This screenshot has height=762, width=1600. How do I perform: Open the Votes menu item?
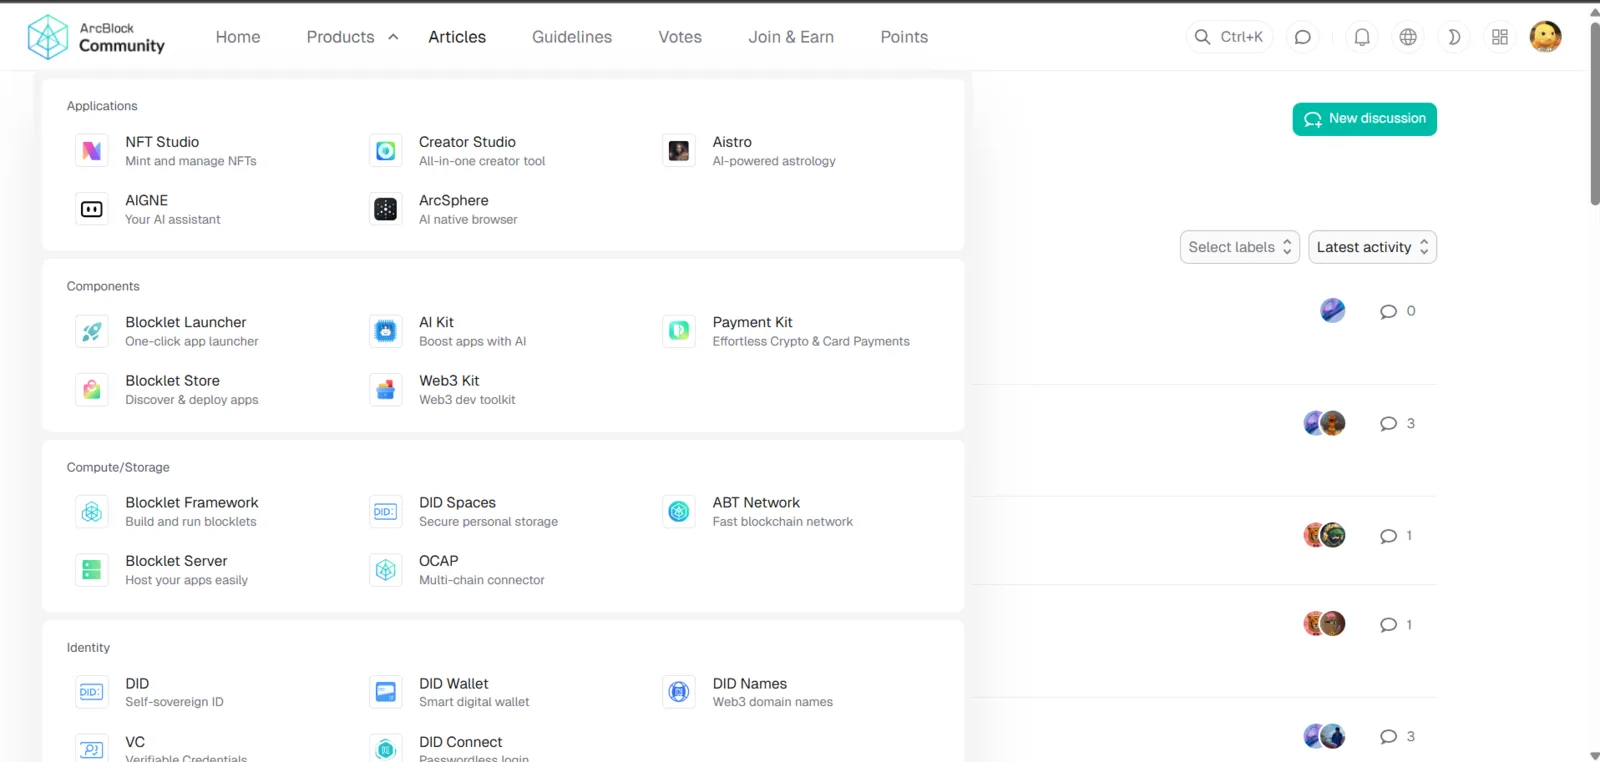coord(680,37)
